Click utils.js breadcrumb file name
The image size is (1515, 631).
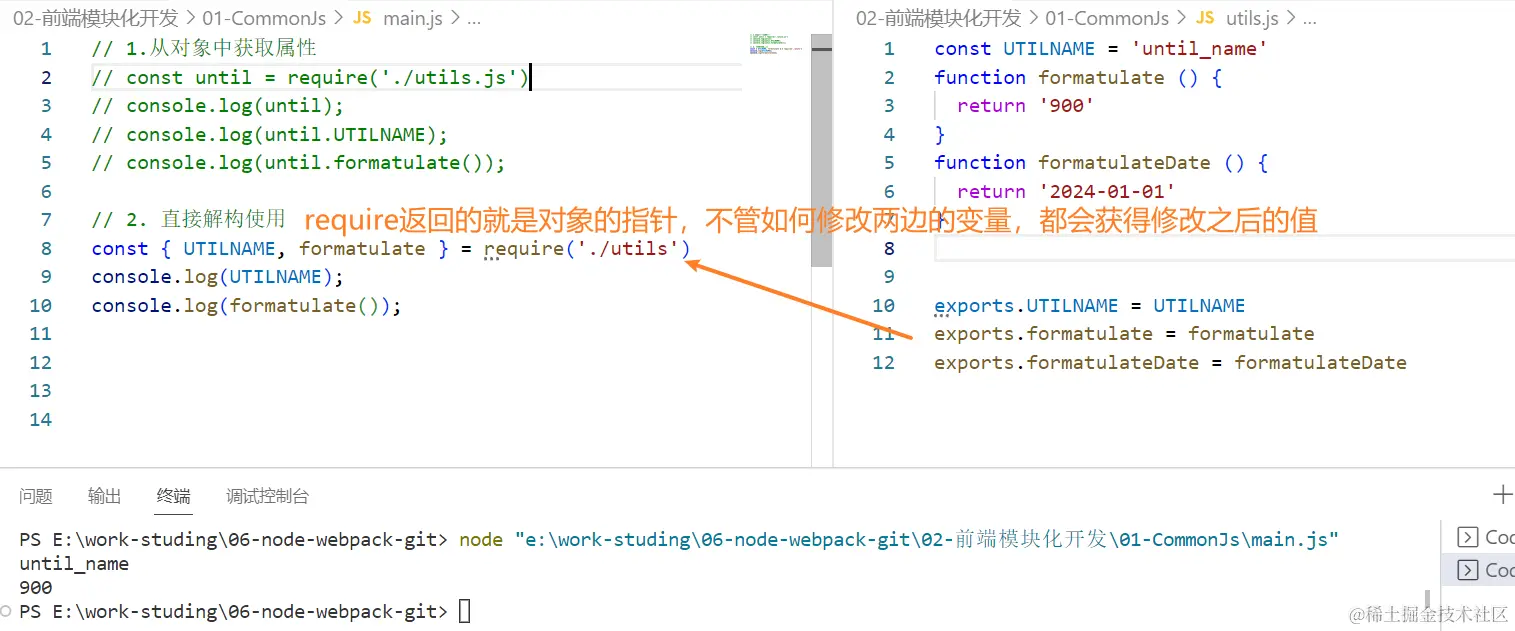[x=1252, y=18]
